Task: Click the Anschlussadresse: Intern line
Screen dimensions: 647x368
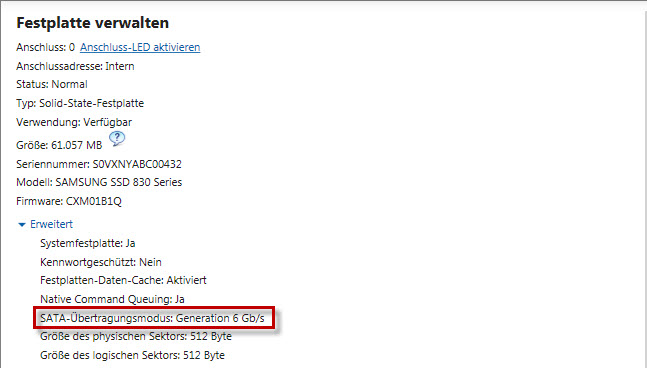Action: click(x=75, y=66)
